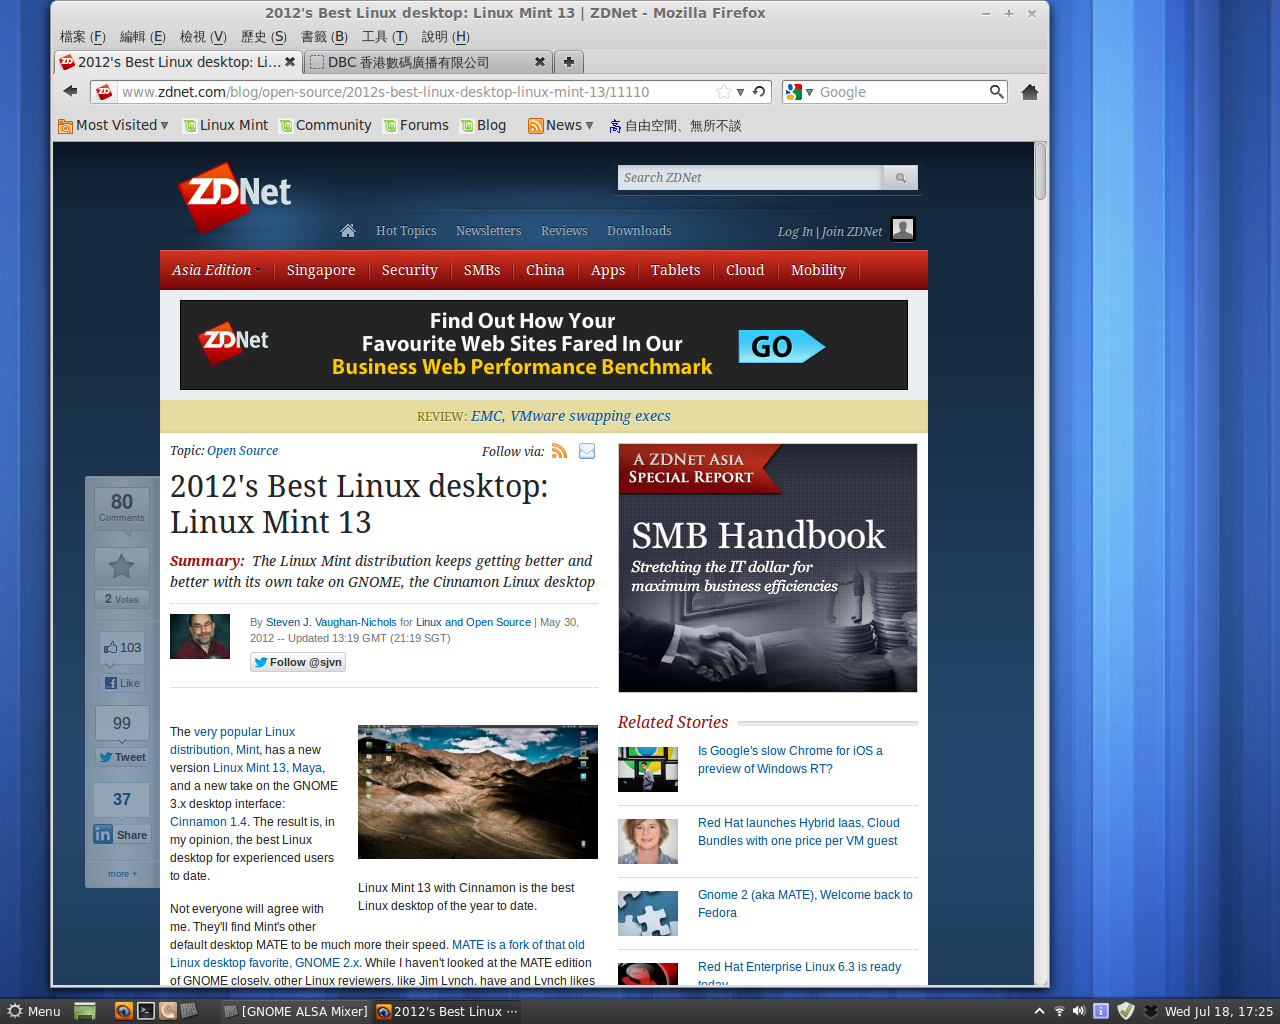
Task: Open the URL history dropdown arrow
Action: [741, 92]
